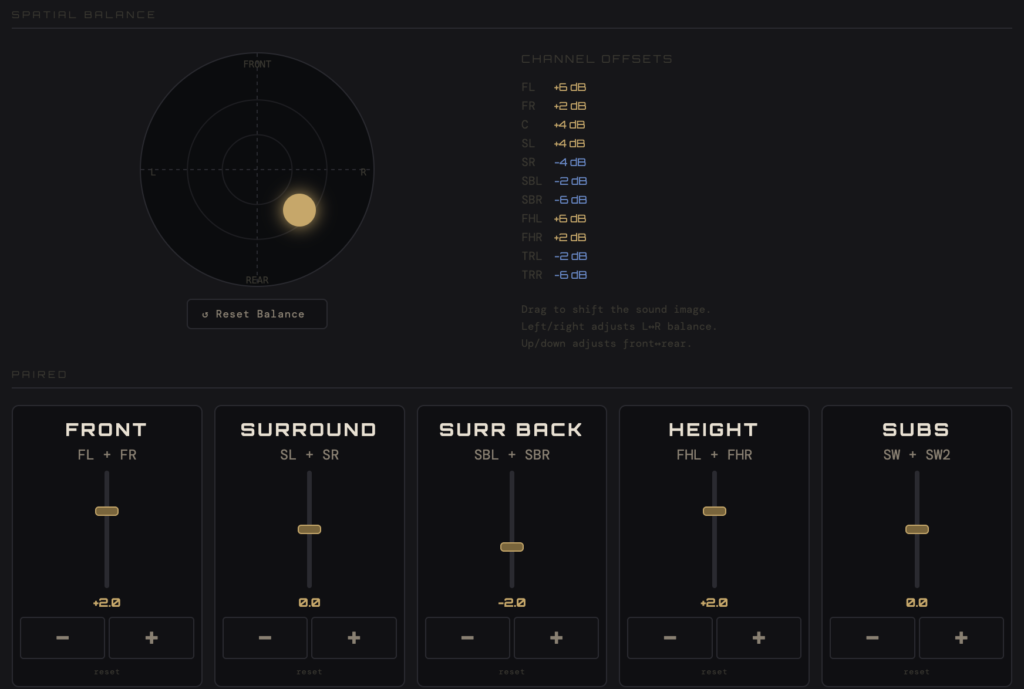Screen dimensions: 1024x689
Task: Click the SURR BACK fader handle
Action: coord(512,547)
